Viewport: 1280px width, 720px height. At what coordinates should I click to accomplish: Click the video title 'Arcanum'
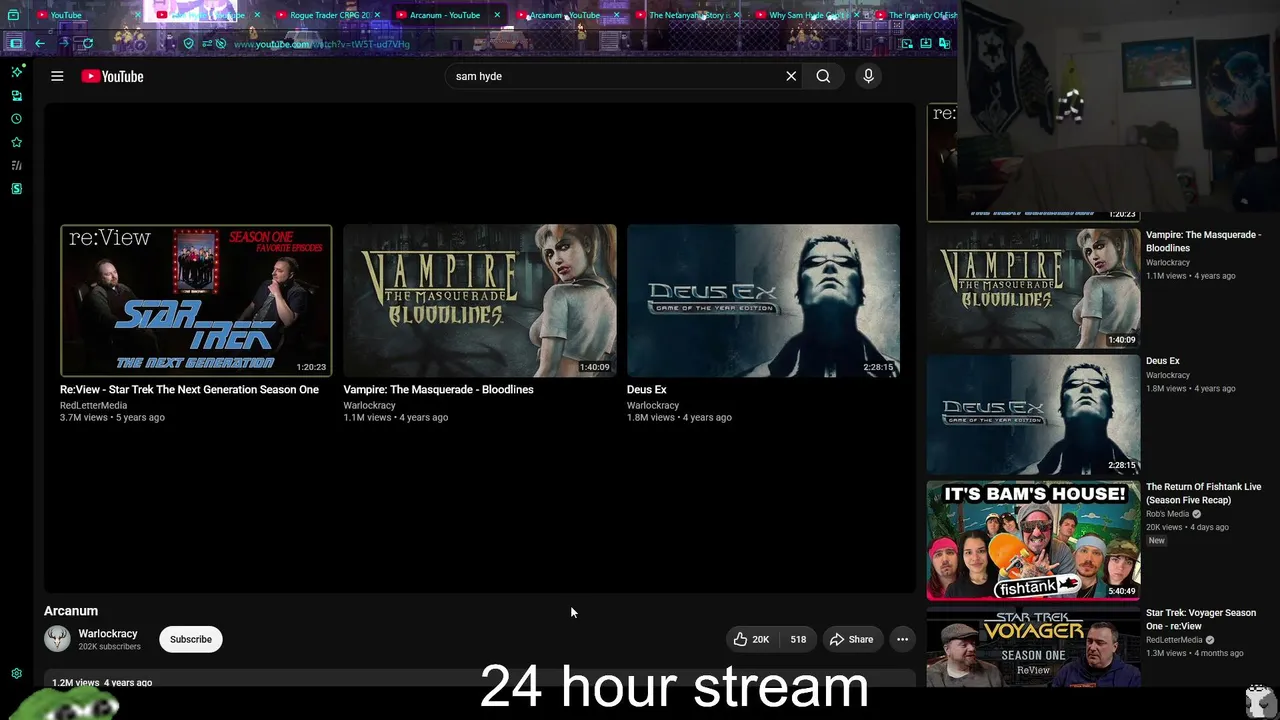tap(71, 611)
